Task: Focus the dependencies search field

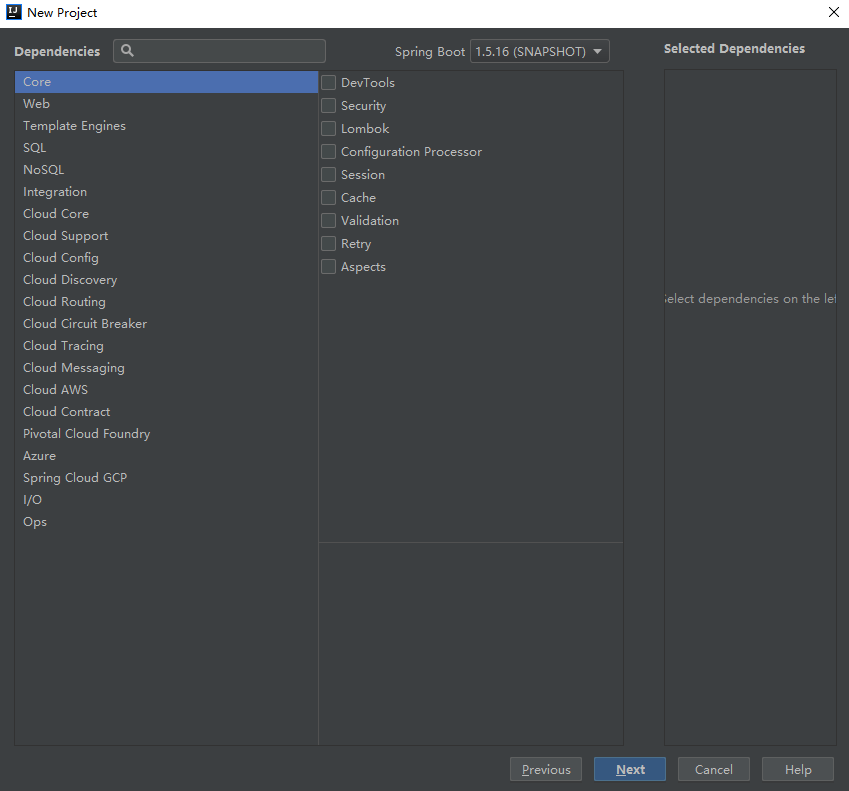Action: coord(219,51)
